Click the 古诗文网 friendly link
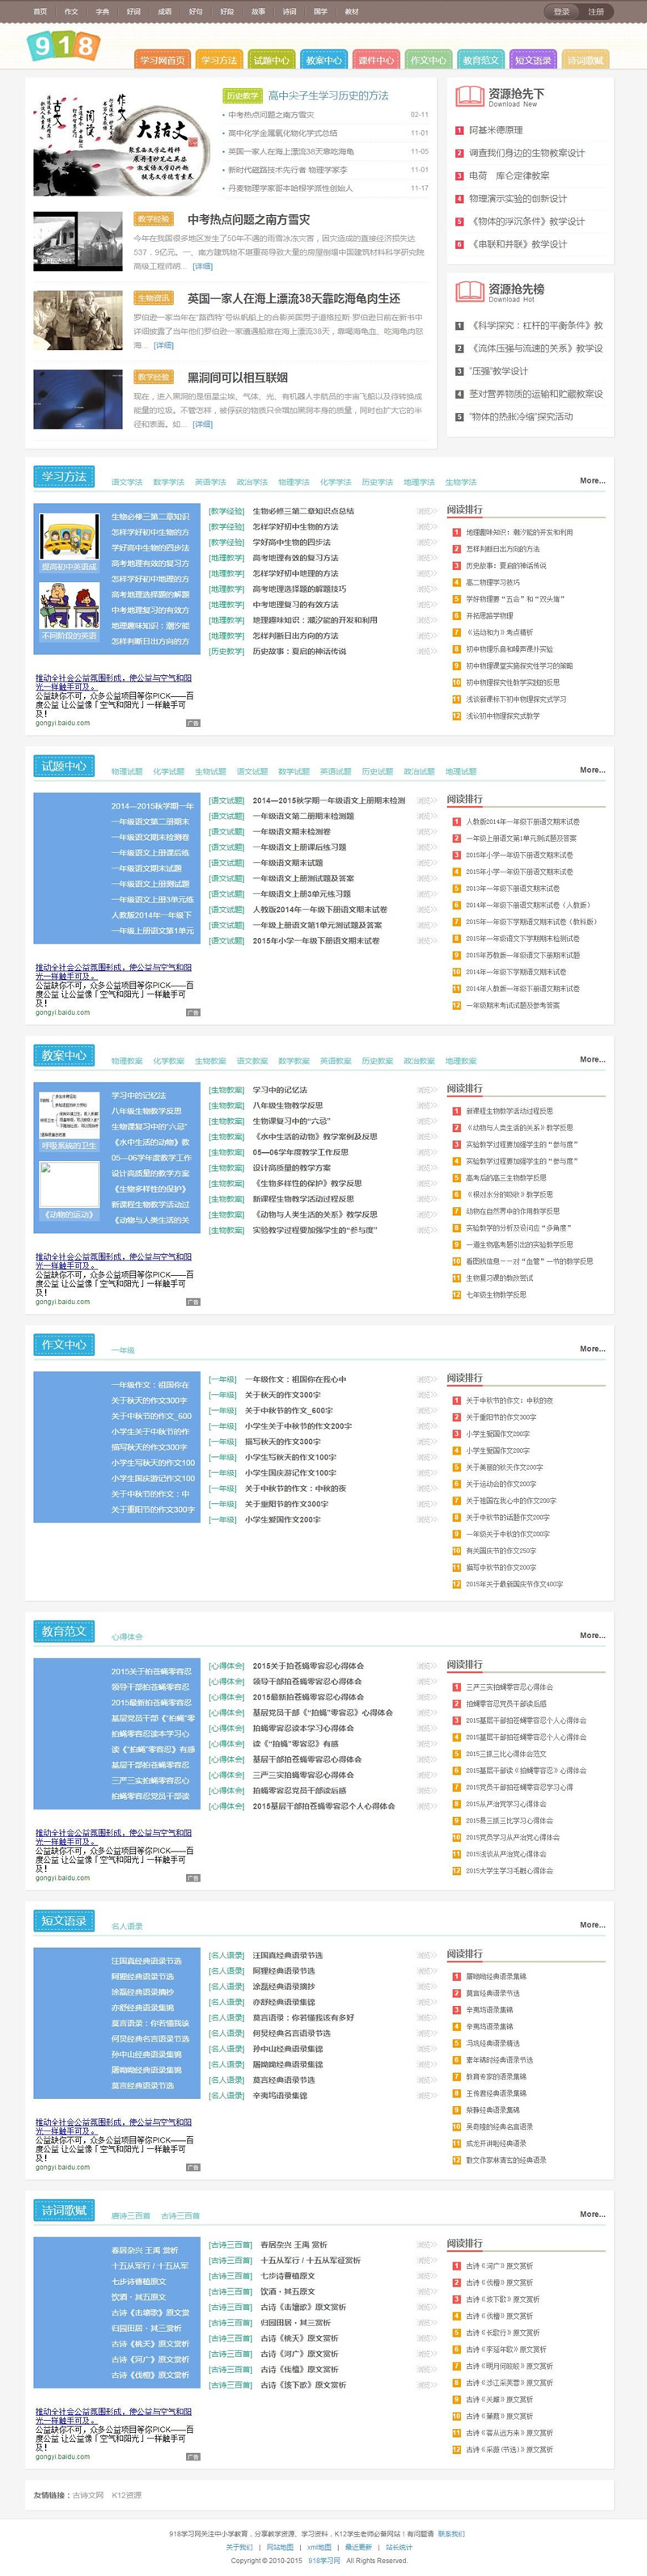 click(88, 2495)
